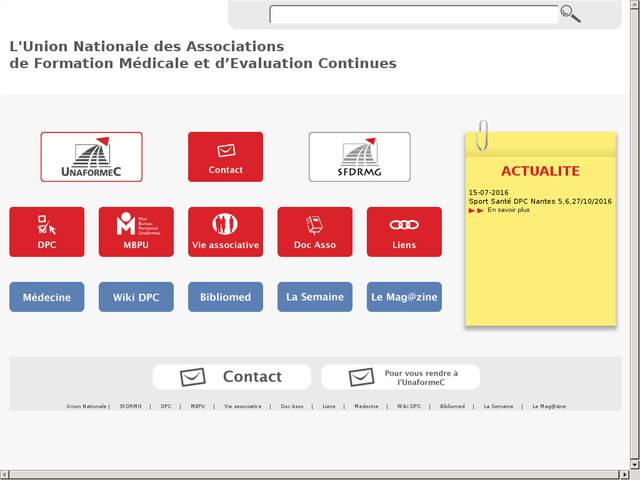
Task: Click the blue La Semaine button
Action: tap(315, 297)
